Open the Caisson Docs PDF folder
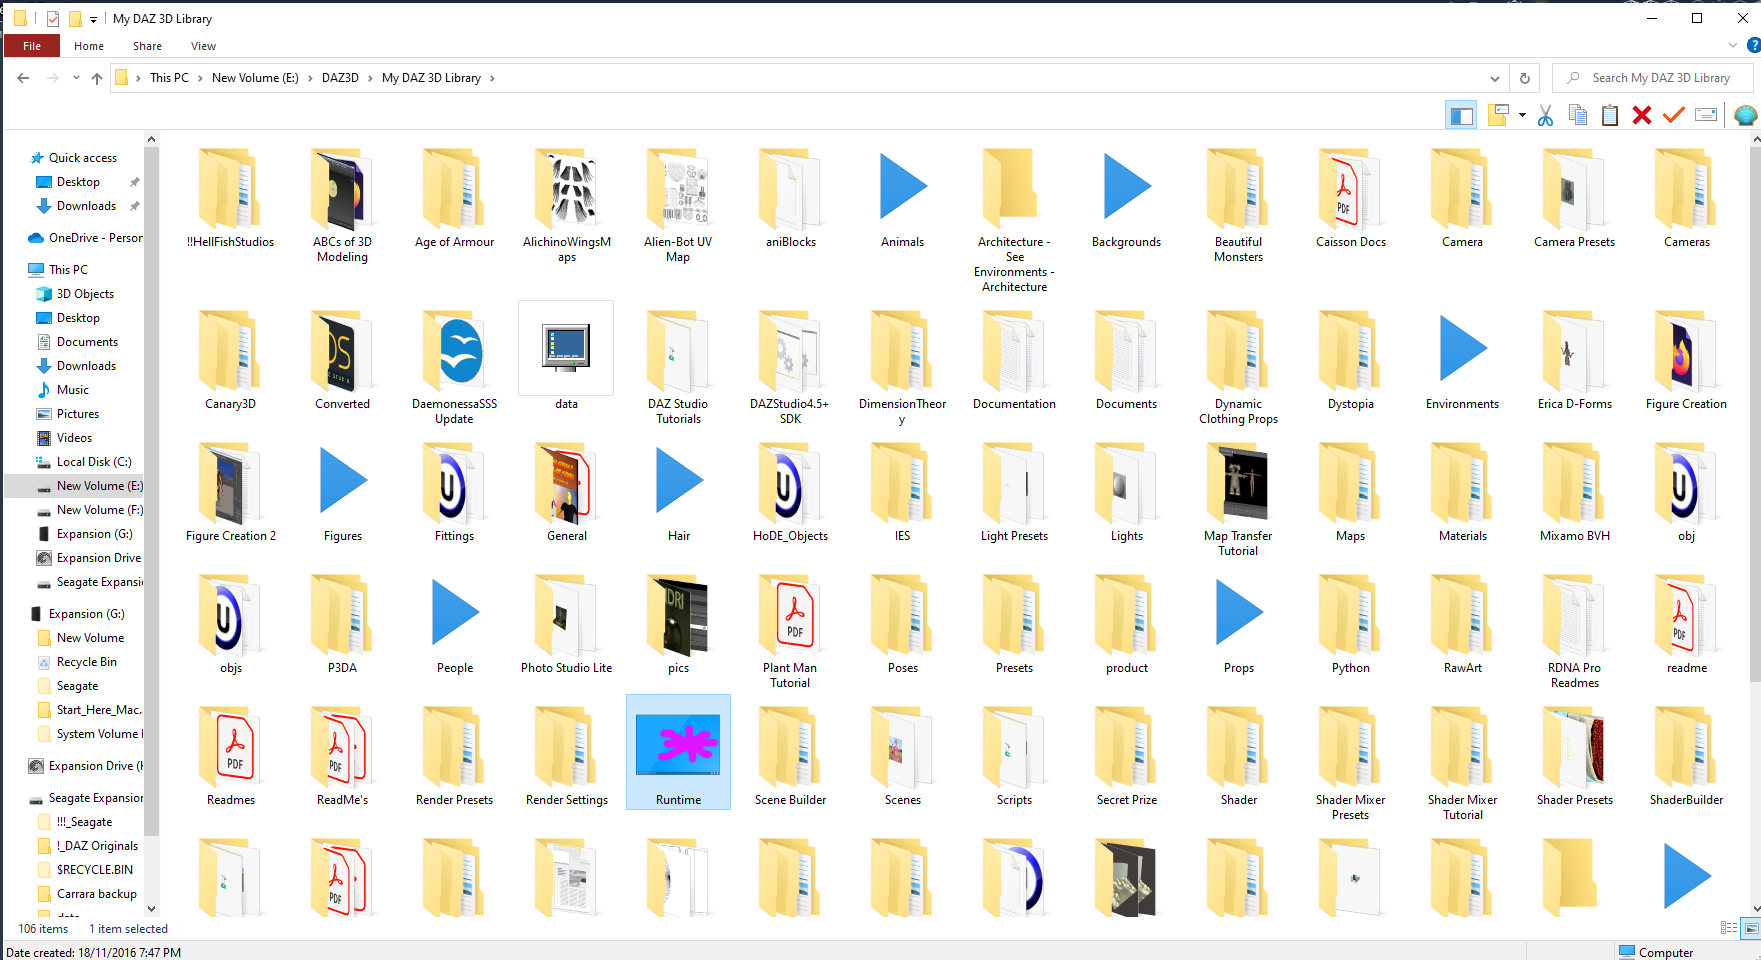This screenshot has height=960, width=1761. tap(1351, 199)
